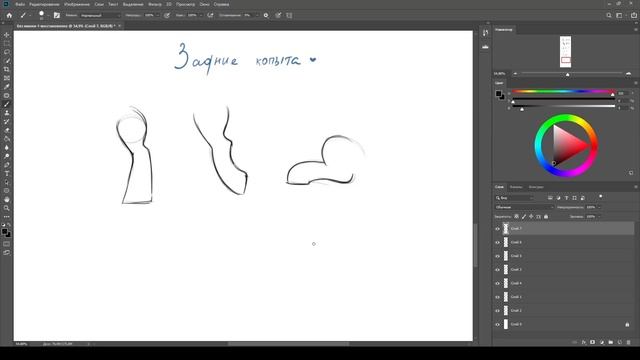The image size is (640, 360).
Task: Select the Crop tool
Action: (7, 69)
